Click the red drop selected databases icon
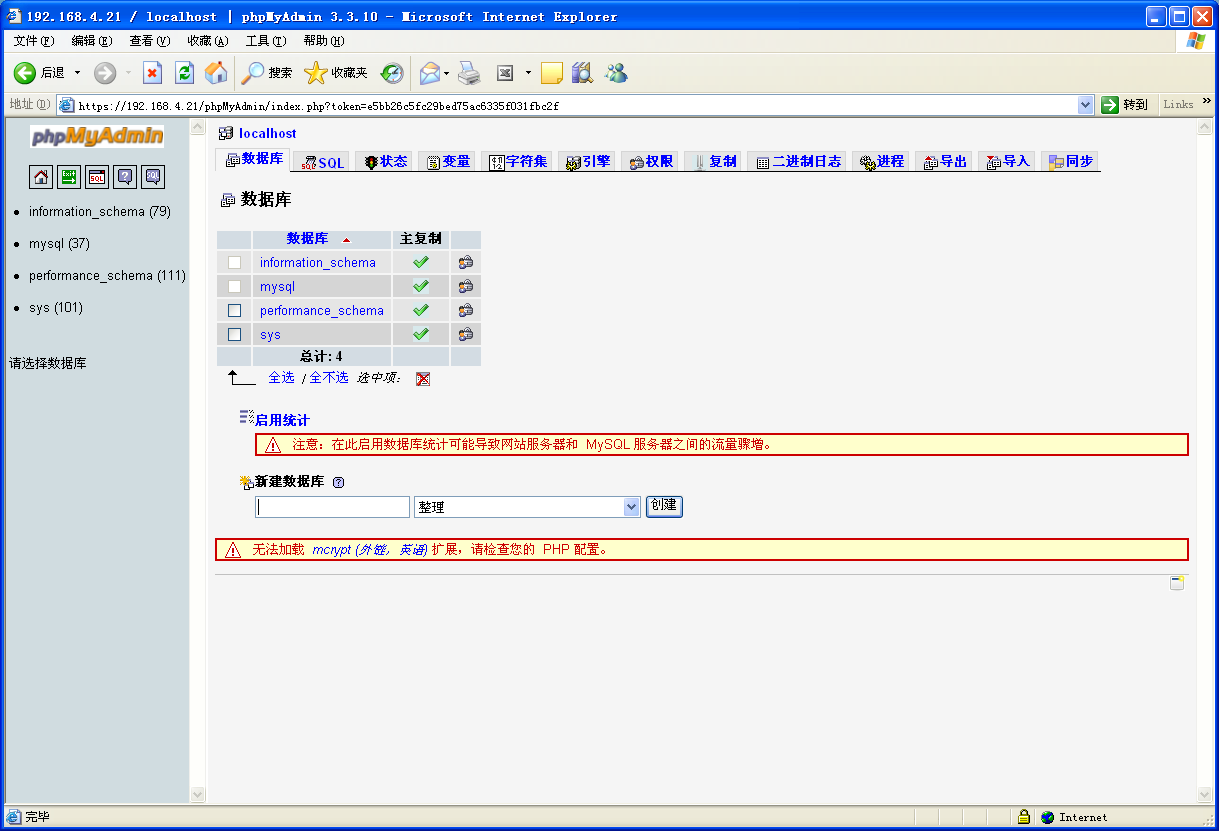This screenshot has width=1219, height=831. (423, 379)
